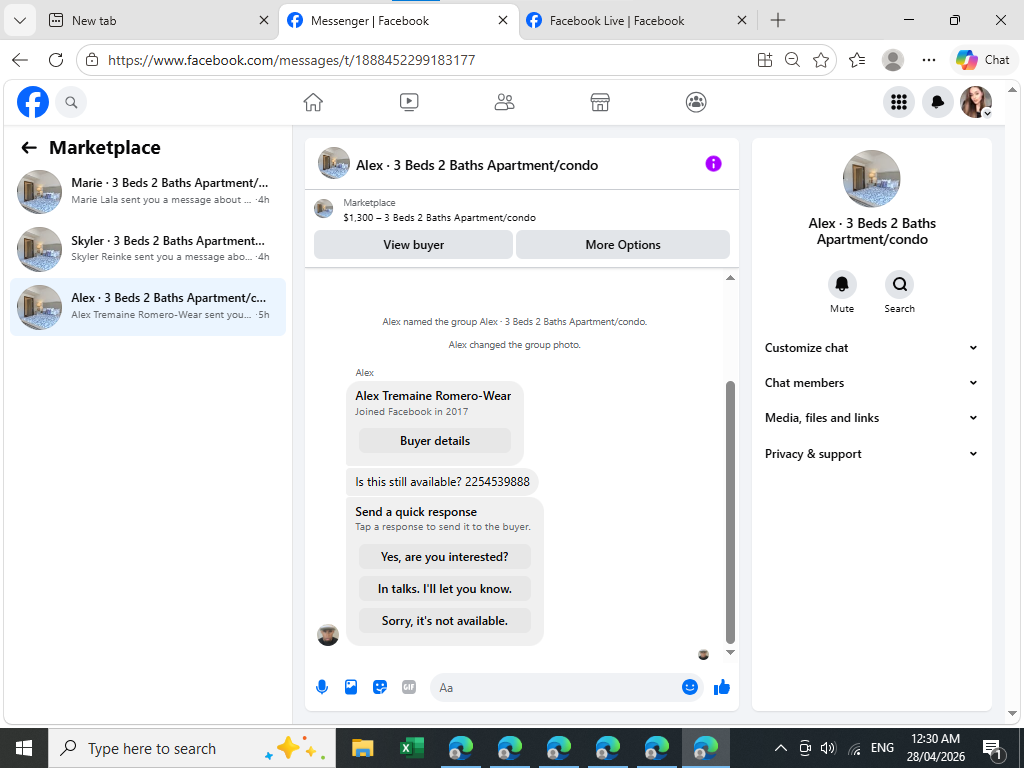Click the More Options button
The width and height of the screenshot is (1024, 768).
pos(623,245)
